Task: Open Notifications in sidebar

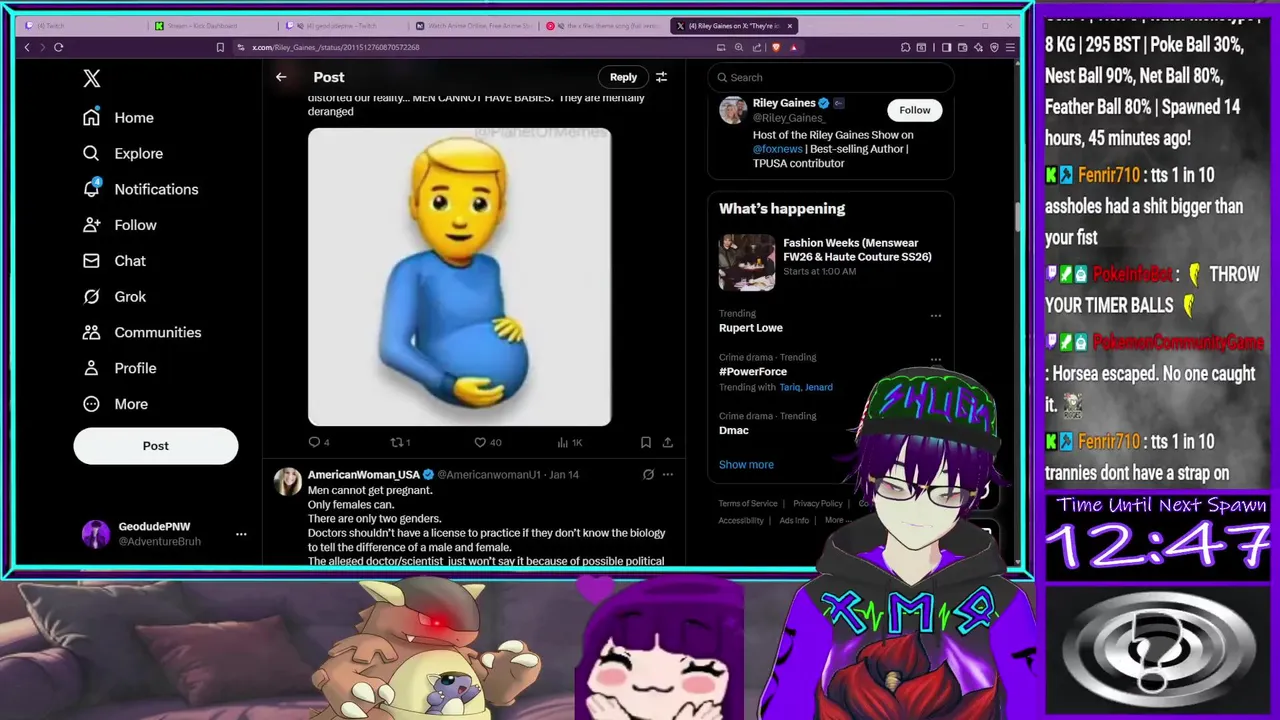Action: (140, 189)
